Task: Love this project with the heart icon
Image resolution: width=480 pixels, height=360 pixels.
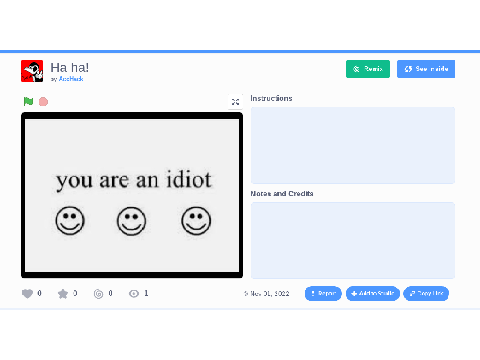Action: [27, 294]
